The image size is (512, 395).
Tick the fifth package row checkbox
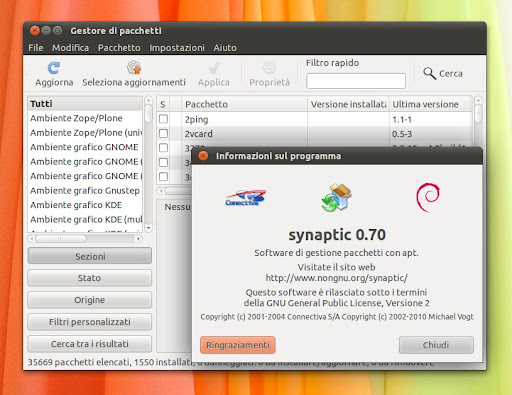coord(163,176)
